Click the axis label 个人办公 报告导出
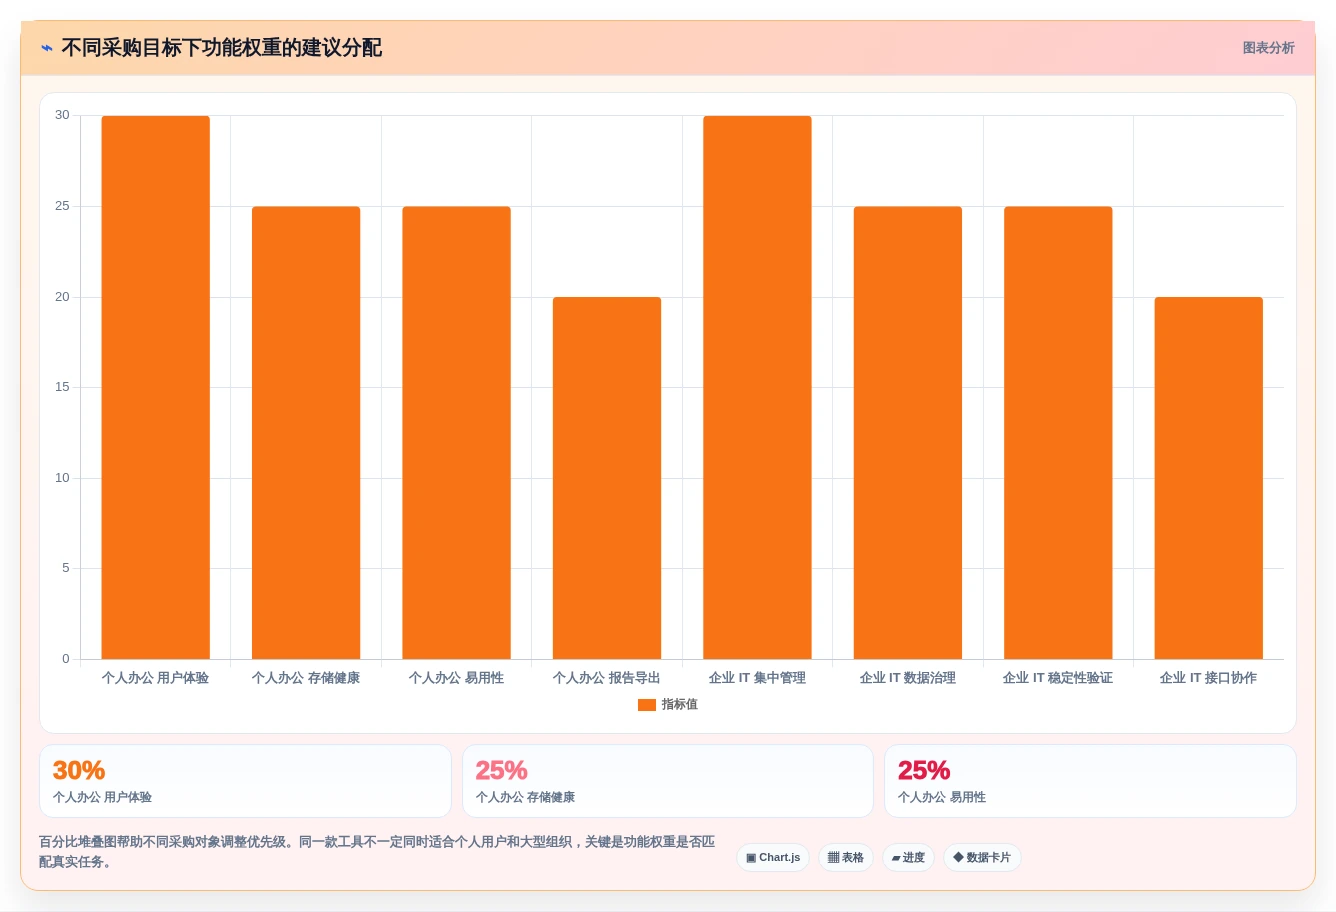The width and height of the screenshot is (1336, 912). pos(607,678)
